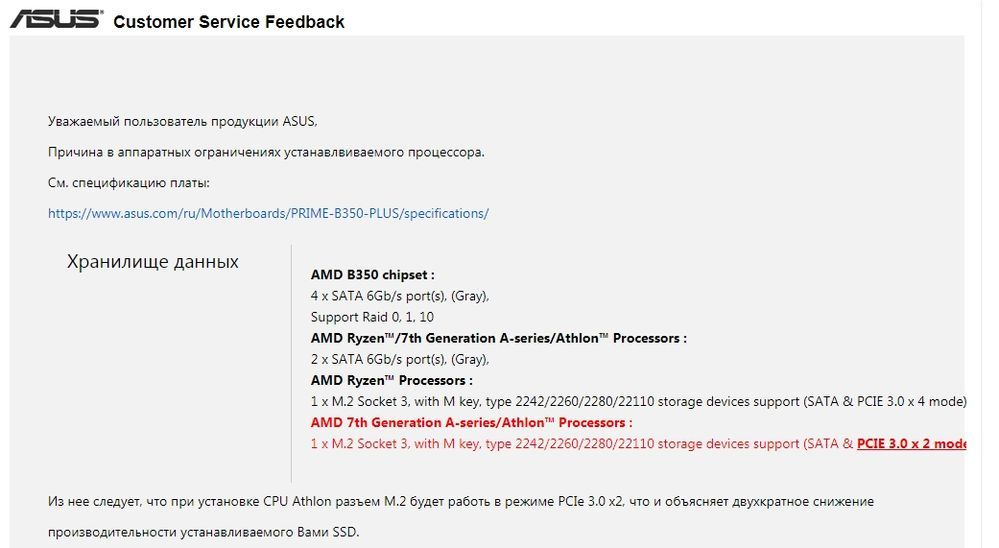This screenshot has width=999, height=548.
Task: Click the ASUS logo
Action: [x=56, y=19]
